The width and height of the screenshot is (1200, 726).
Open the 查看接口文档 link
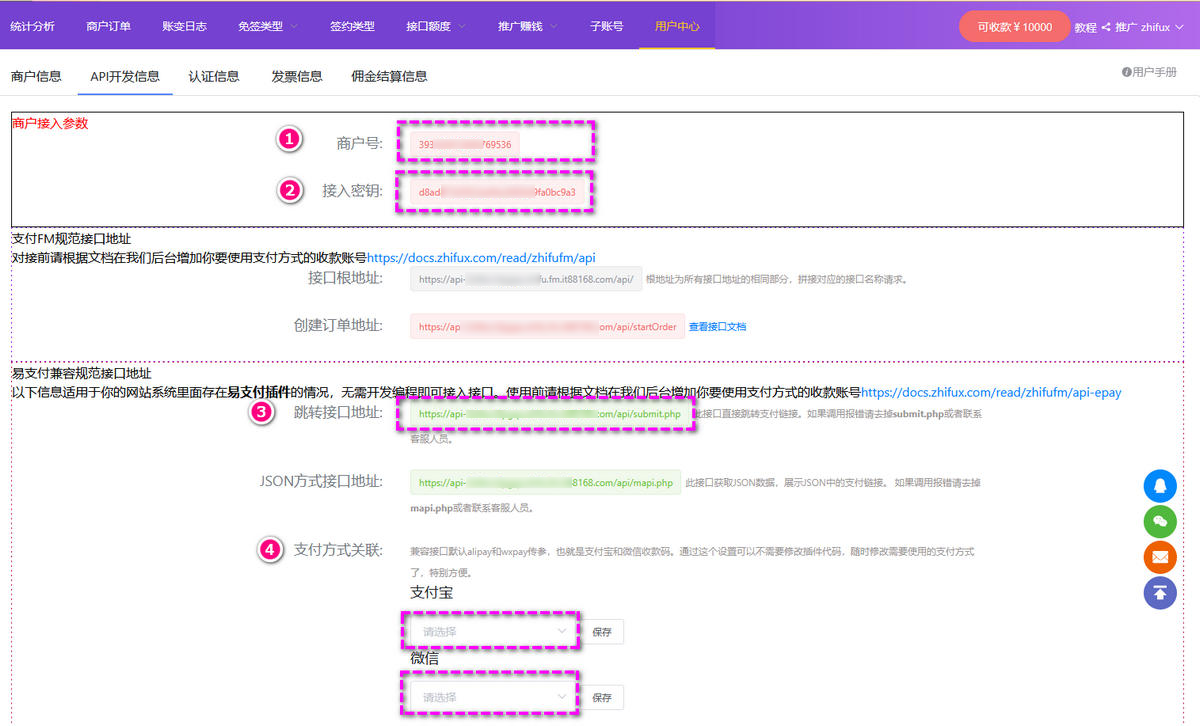(x=717, y=327)
